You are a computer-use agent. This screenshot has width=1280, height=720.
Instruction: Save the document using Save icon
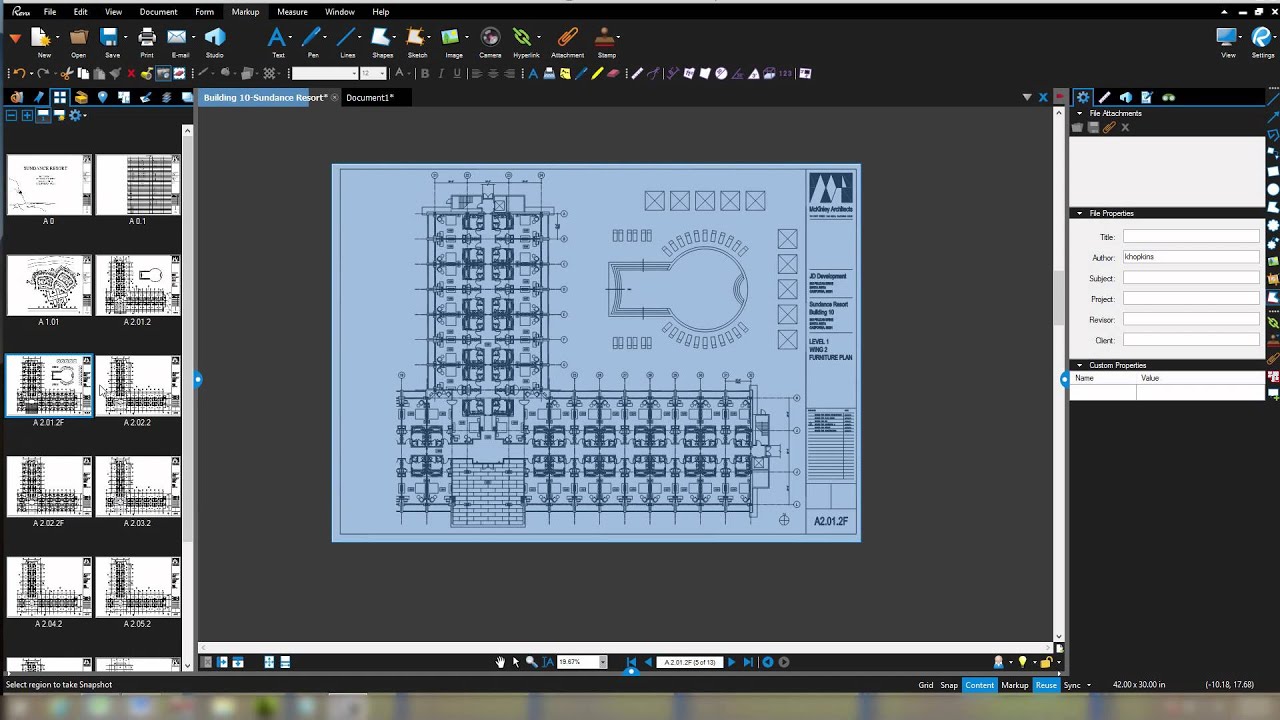110,38
